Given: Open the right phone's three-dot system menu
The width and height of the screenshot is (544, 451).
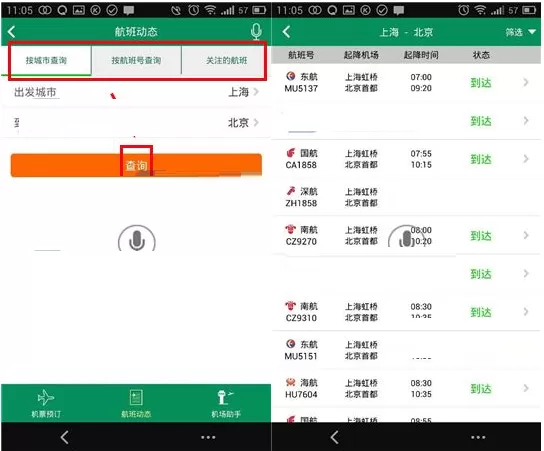Looking at the screenshot, I should [478, 437].
